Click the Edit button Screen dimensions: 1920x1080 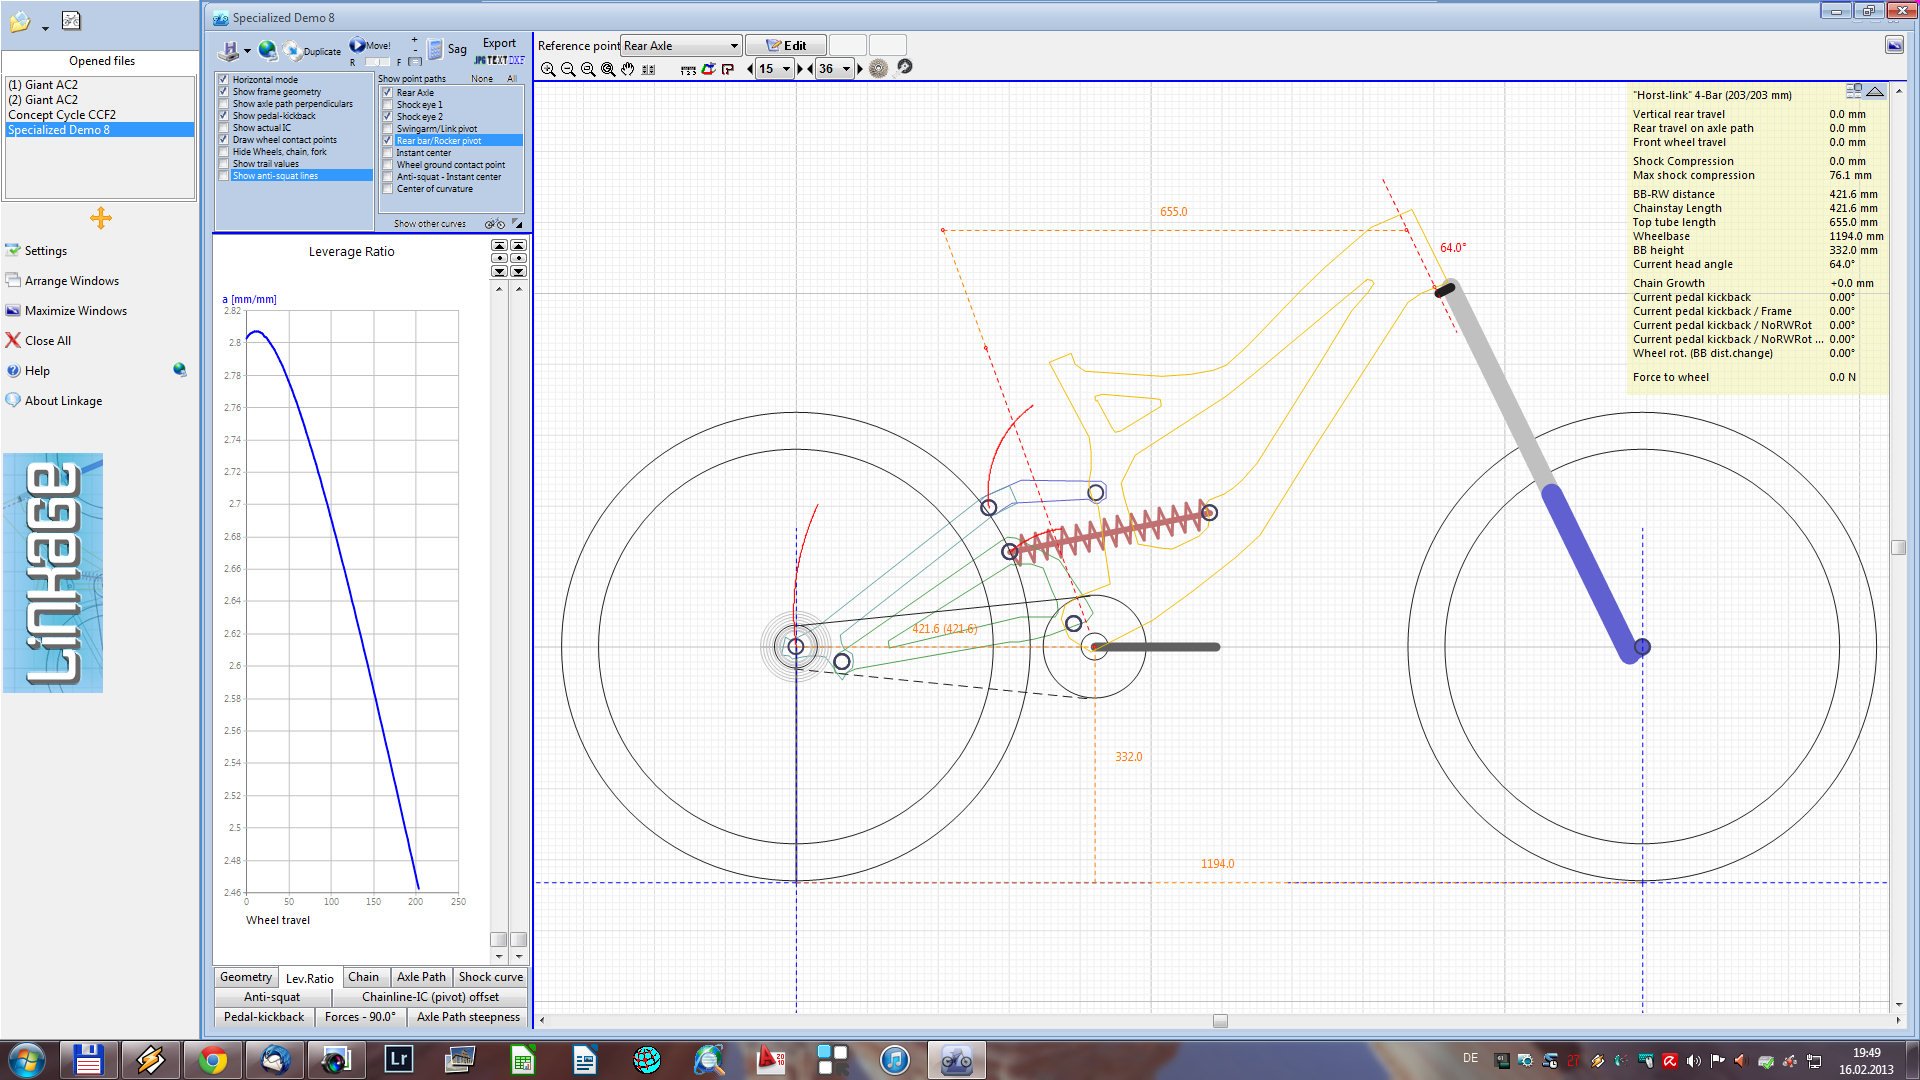click(x=786, y=45)
